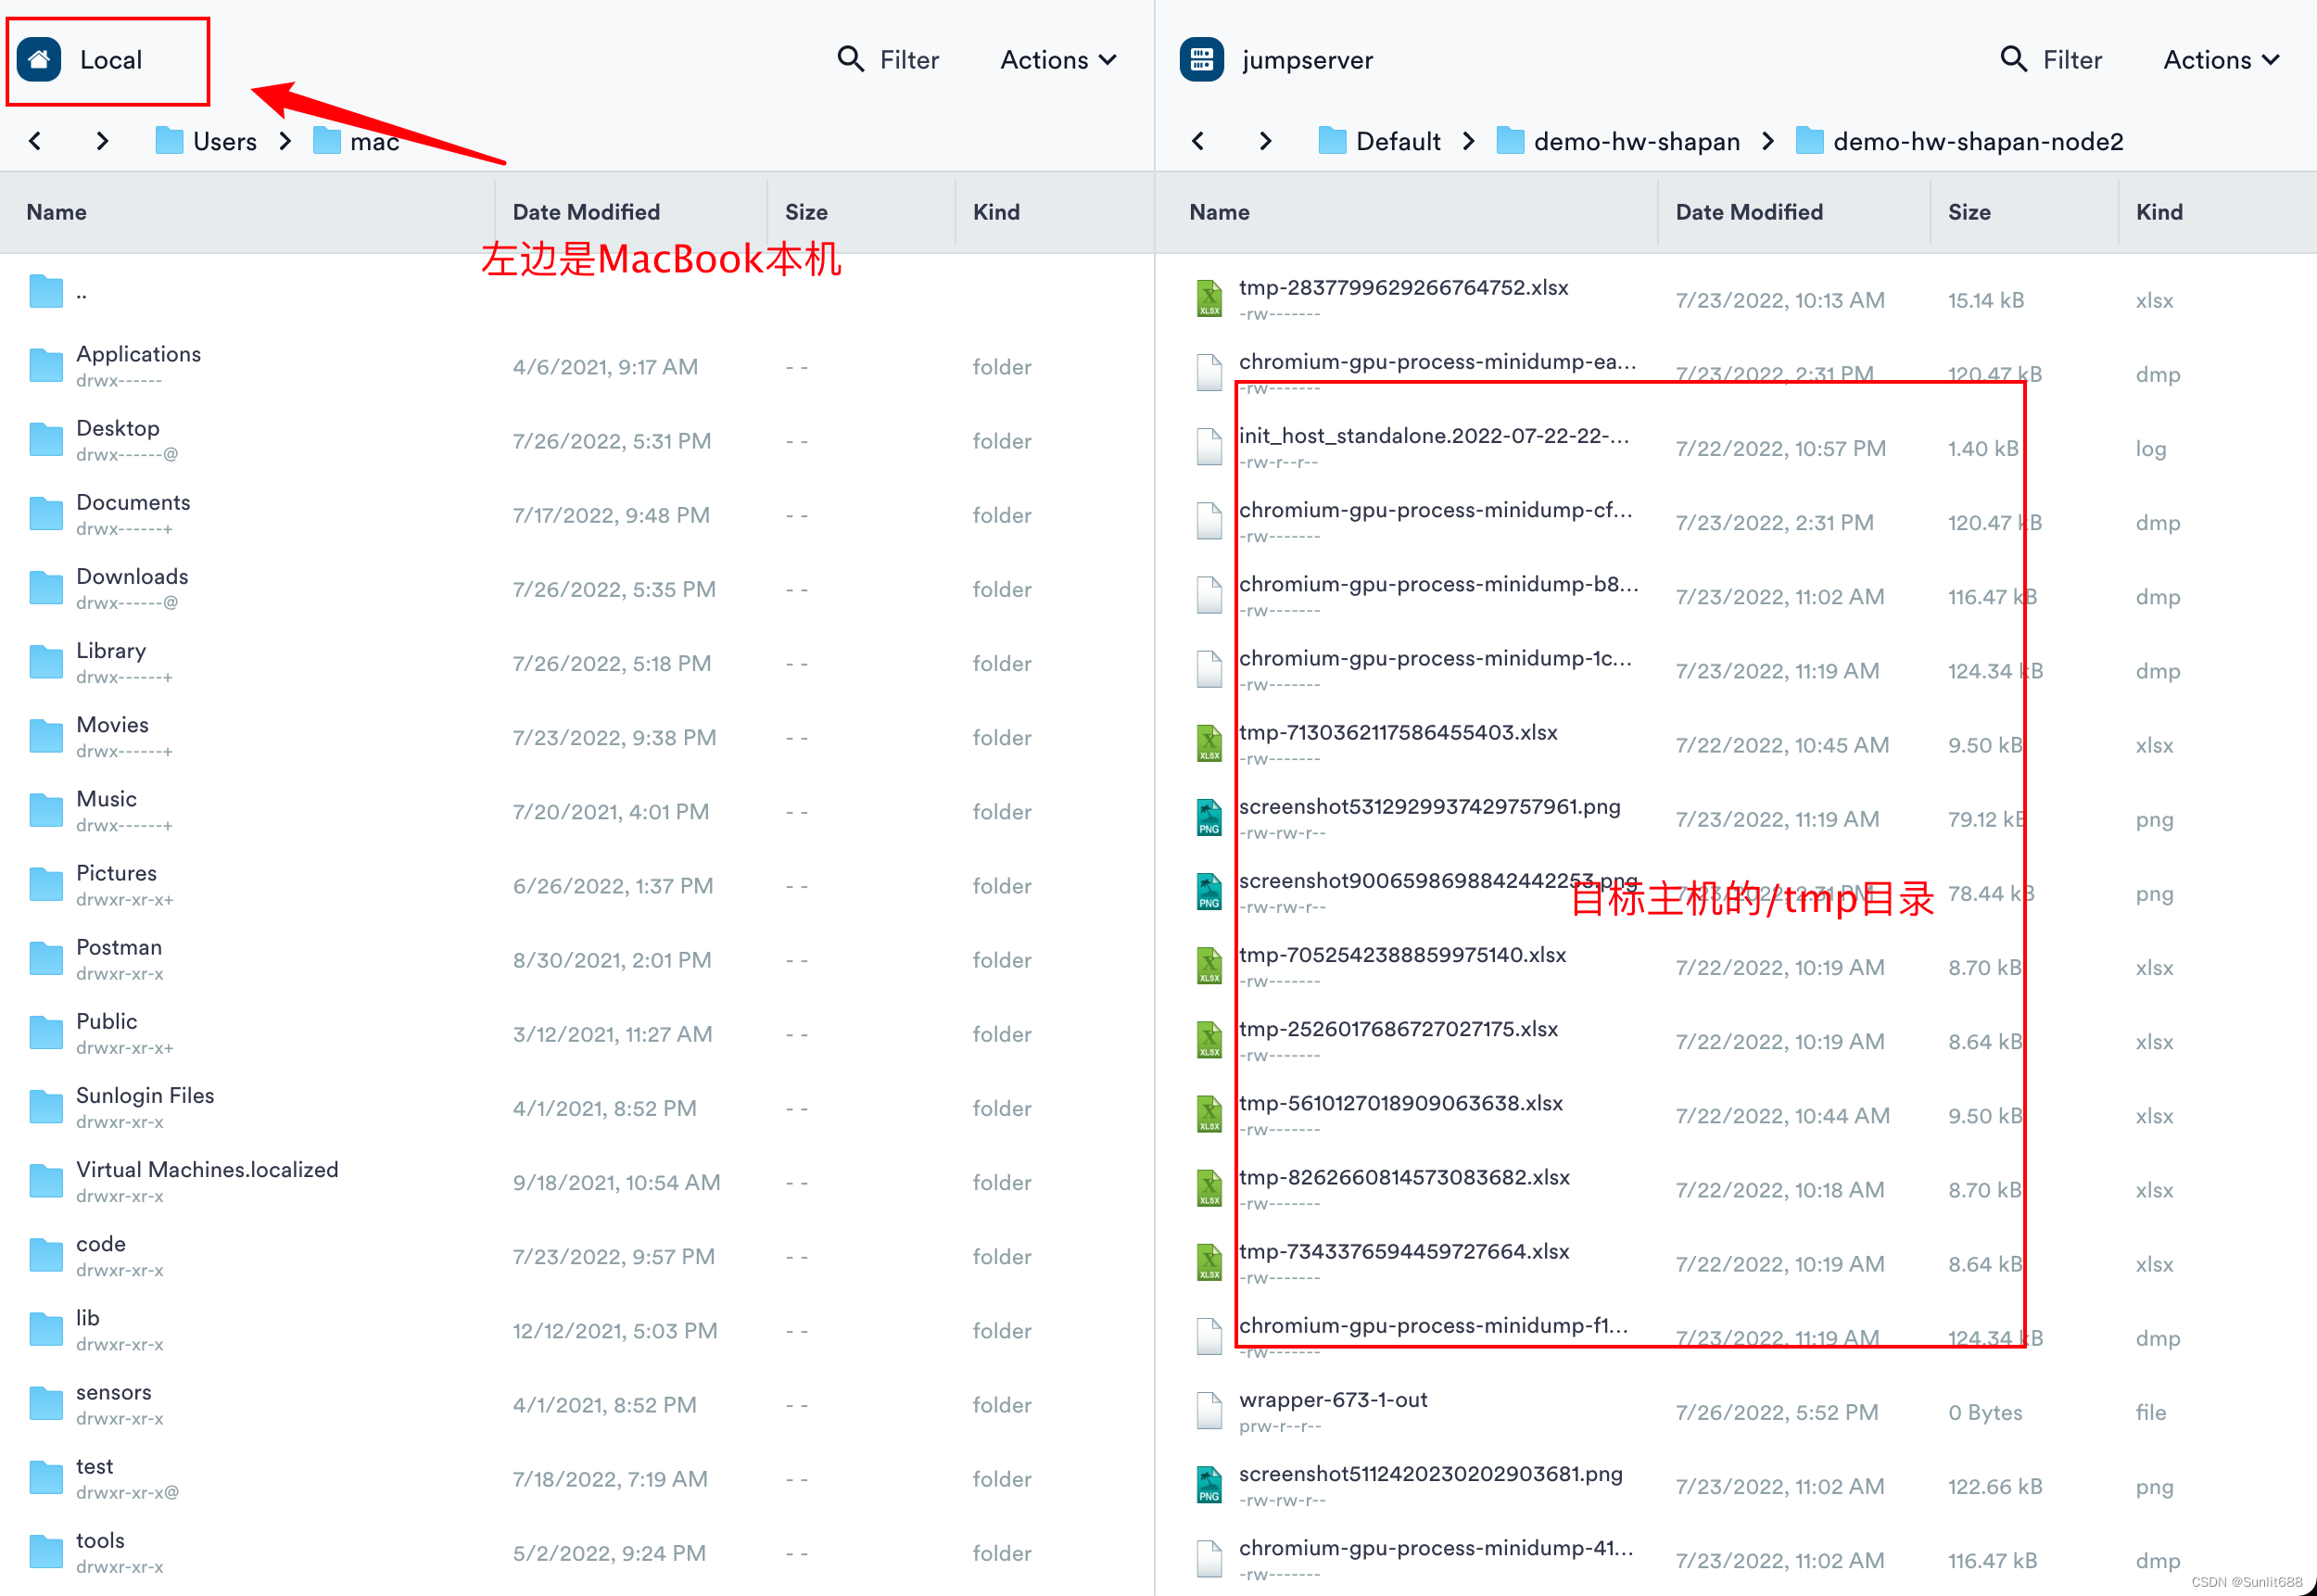Select screenshot5112420230202903681.png file icon
Viewport: 2317px width, 1596px height.
[x=1209, y=1485]
